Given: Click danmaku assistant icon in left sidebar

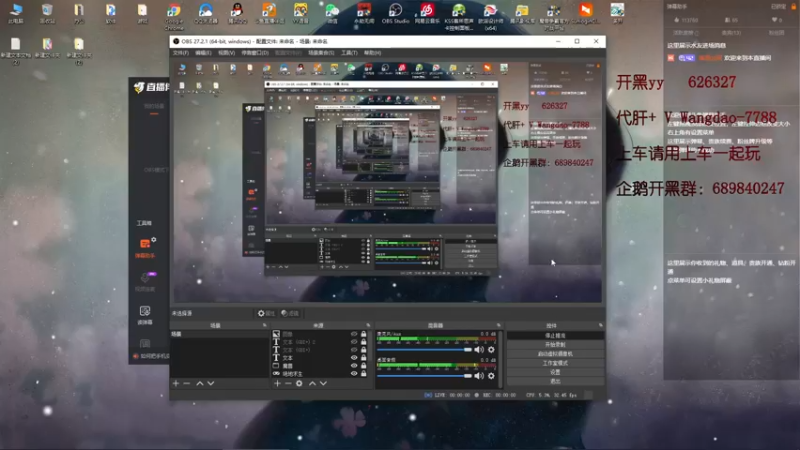Looking at the screenshot, I should (x=145, y=246).
